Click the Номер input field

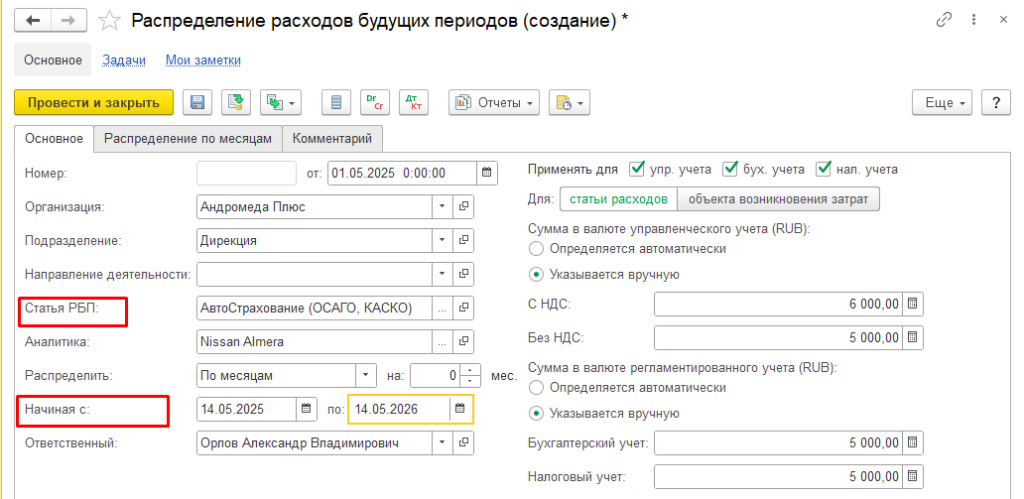pos(247,173)
